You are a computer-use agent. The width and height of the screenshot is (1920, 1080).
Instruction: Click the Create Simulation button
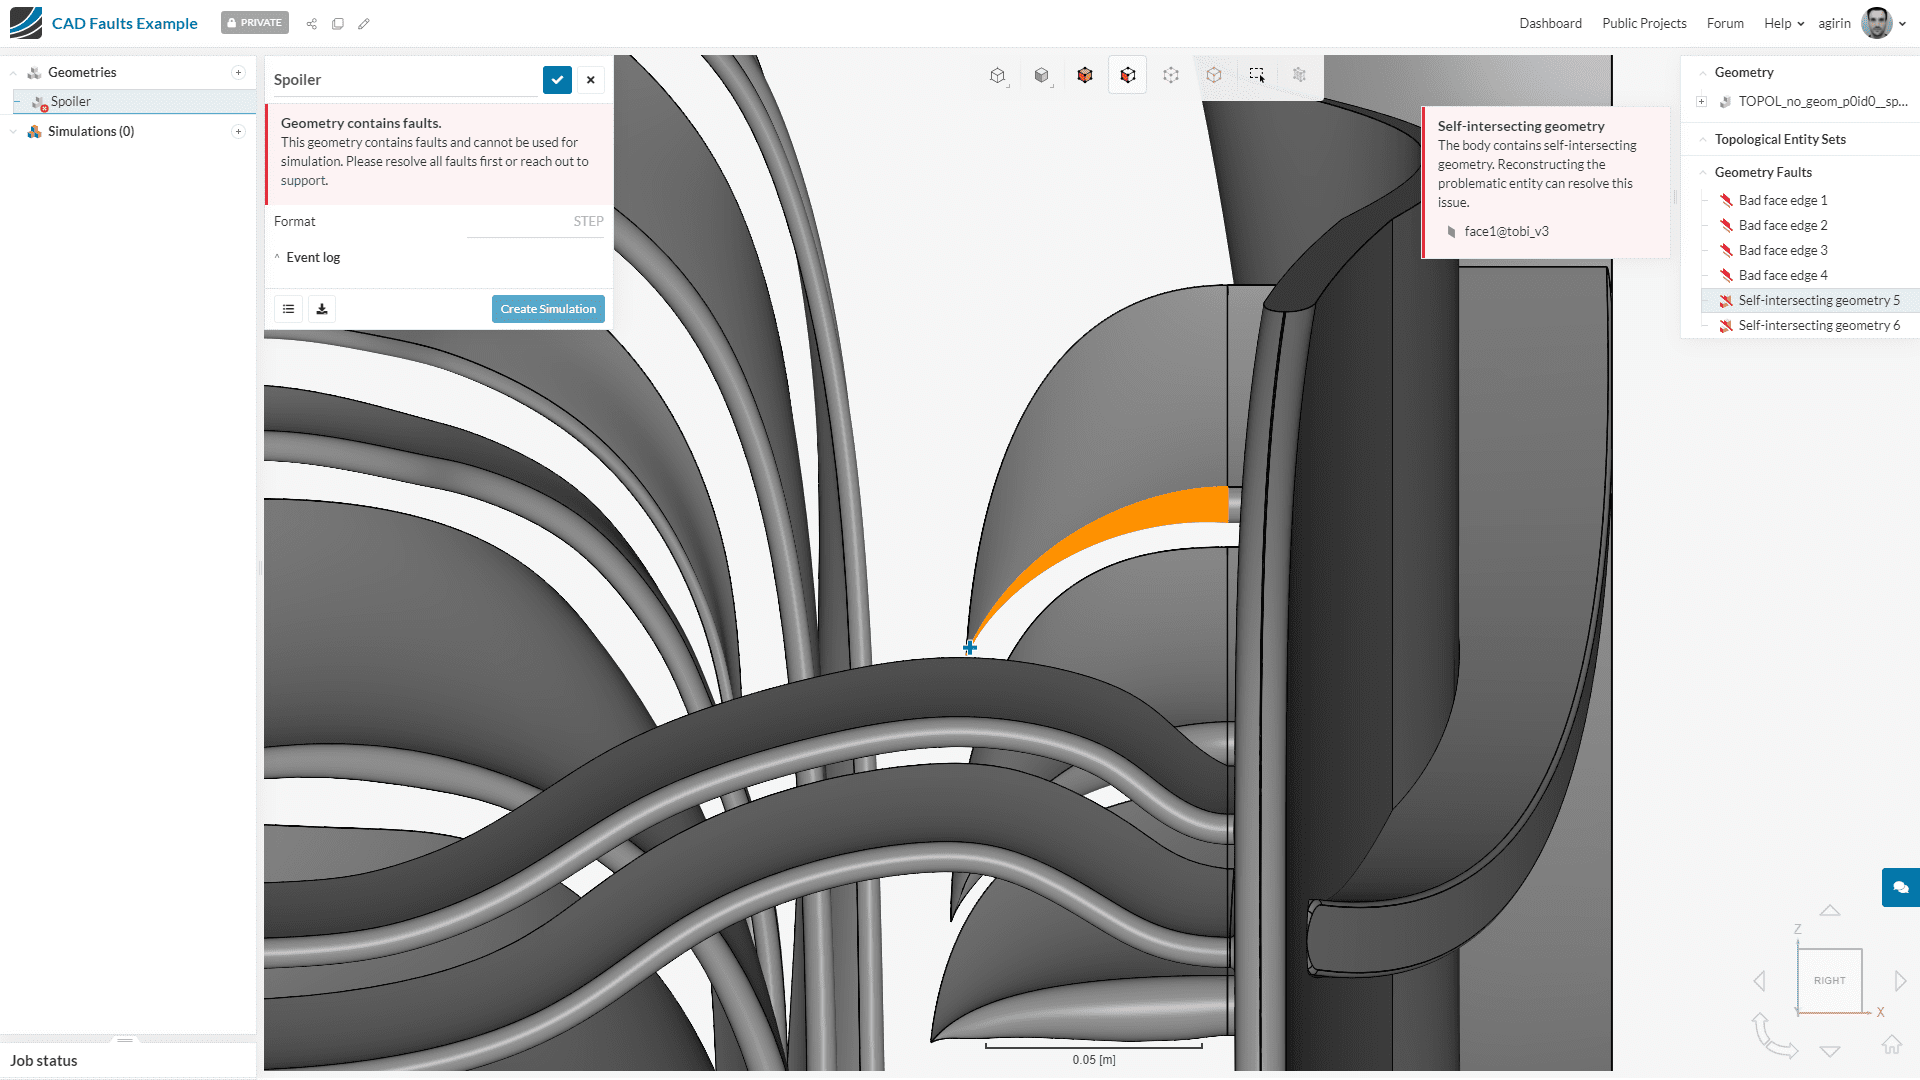pyautogui.click(x=548, y=309)
